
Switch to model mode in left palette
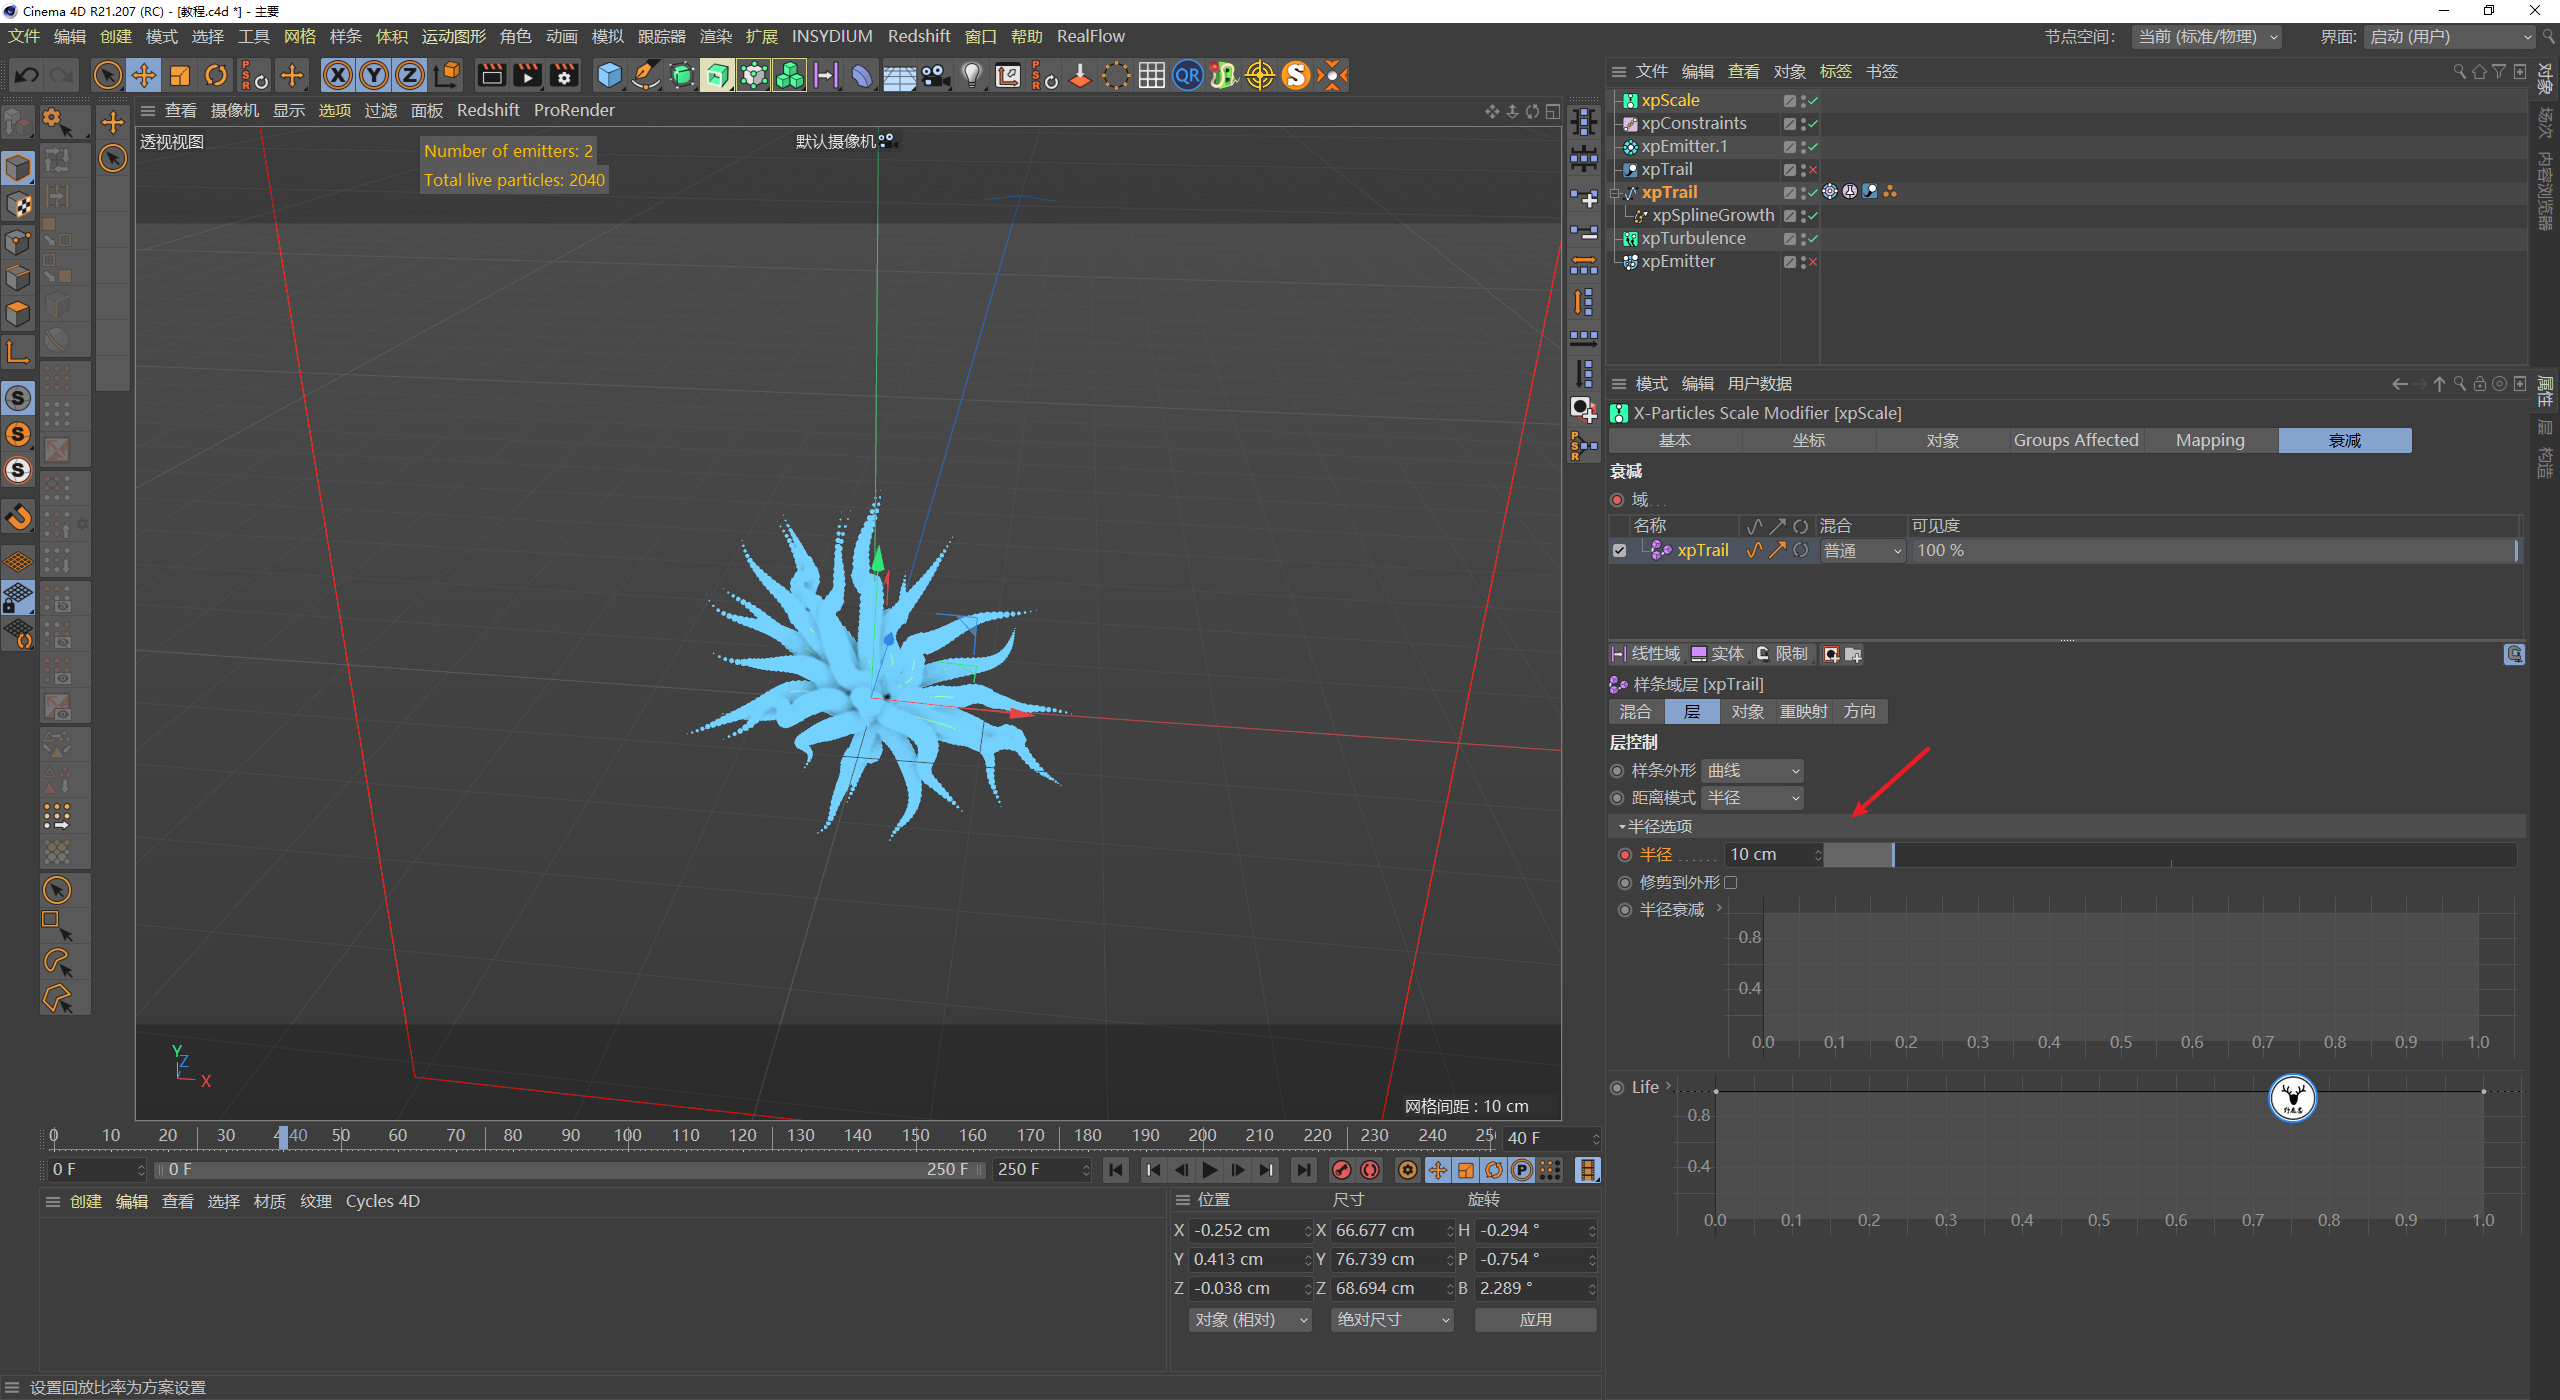18,168
